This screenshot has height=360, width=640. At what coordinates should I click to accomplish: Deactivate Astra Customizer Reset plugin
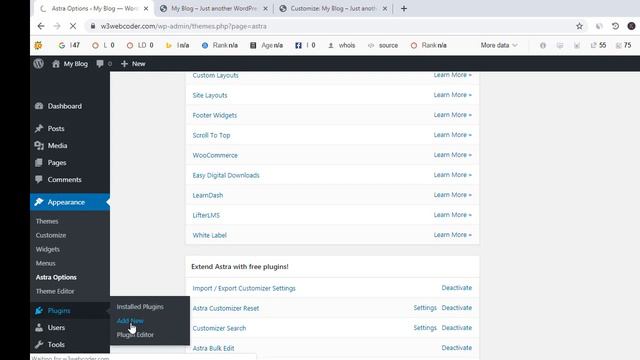[456, 308]
